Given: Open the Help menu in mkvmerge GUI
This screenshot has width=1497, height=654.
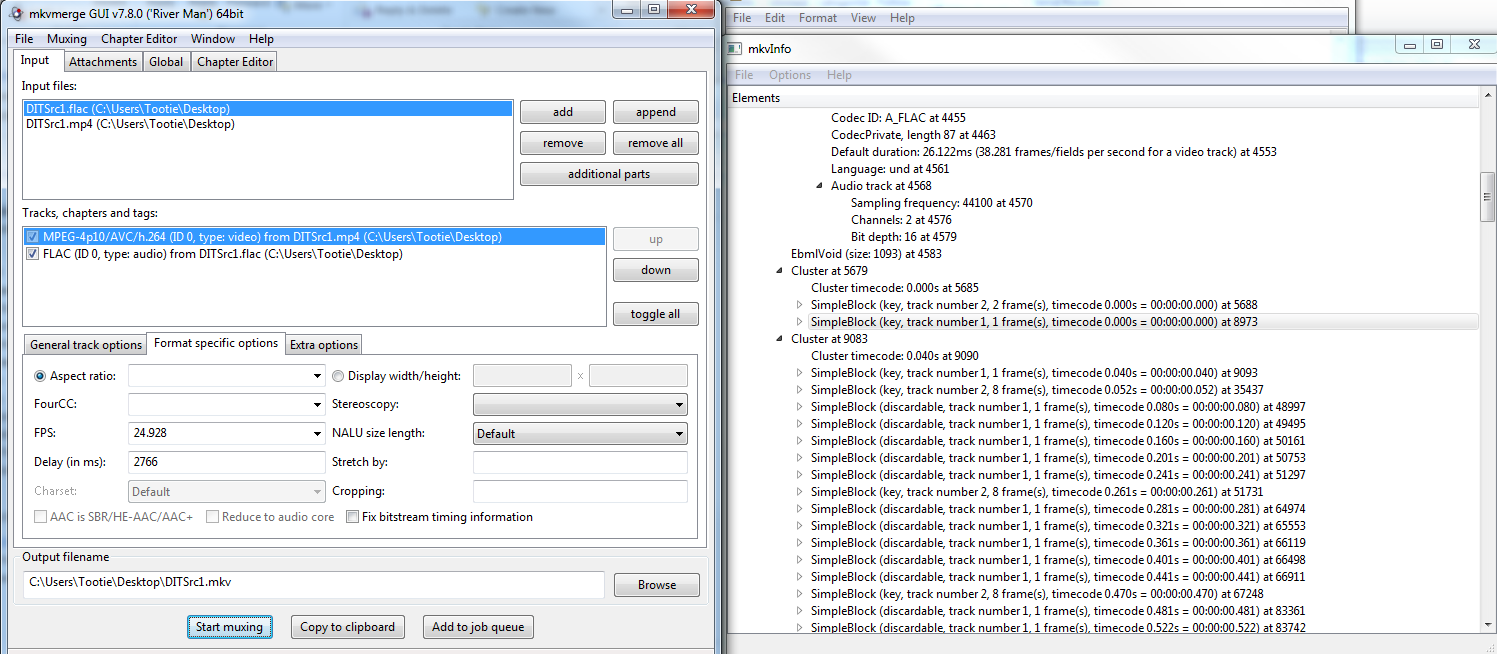Looking at the screenshot, I should tap(261, 39).
